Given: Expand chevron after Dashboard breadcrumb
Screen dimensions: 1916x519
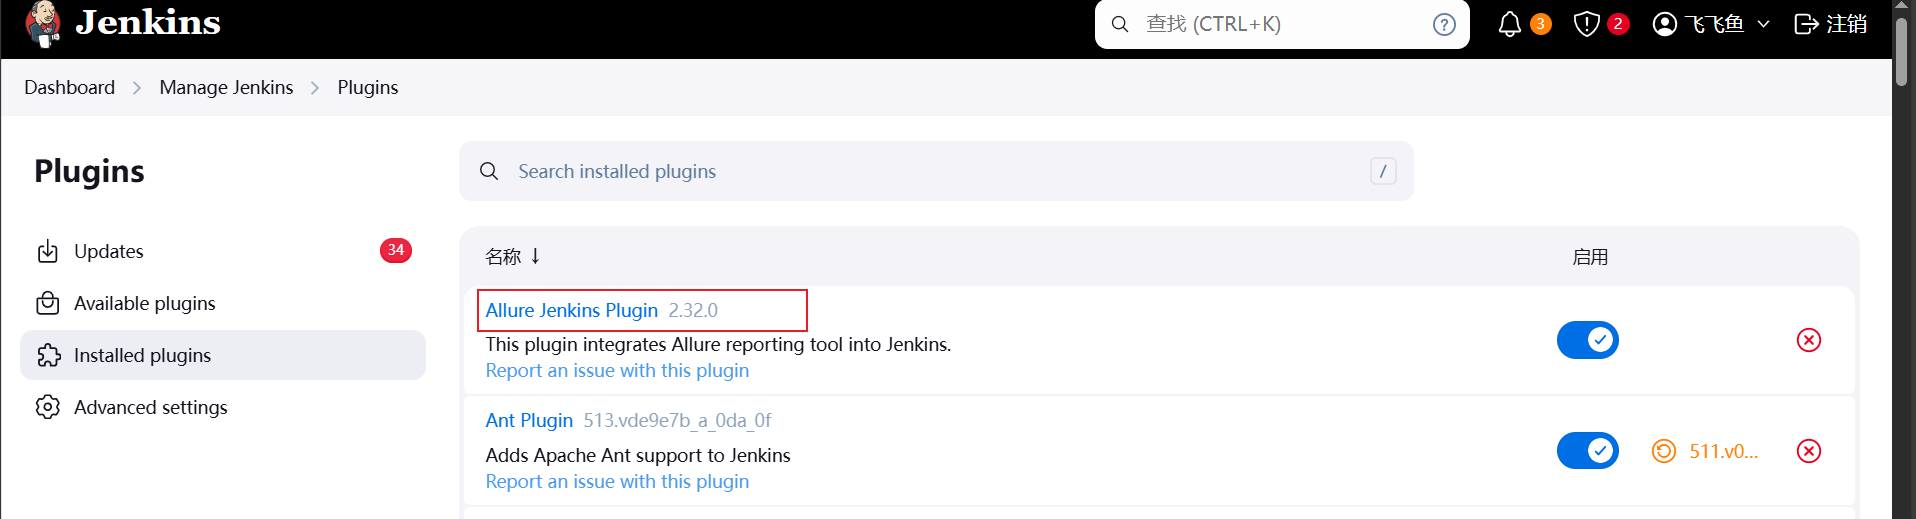Looking at the screenshot, I should pos(137,88).
